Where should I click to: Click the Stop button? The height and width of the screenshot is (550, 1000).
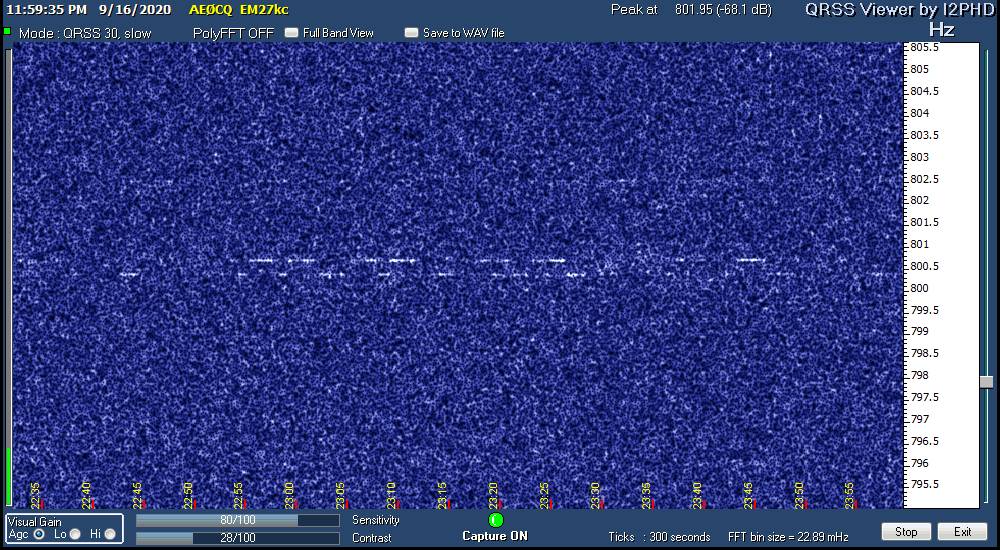tap(906, 531)
